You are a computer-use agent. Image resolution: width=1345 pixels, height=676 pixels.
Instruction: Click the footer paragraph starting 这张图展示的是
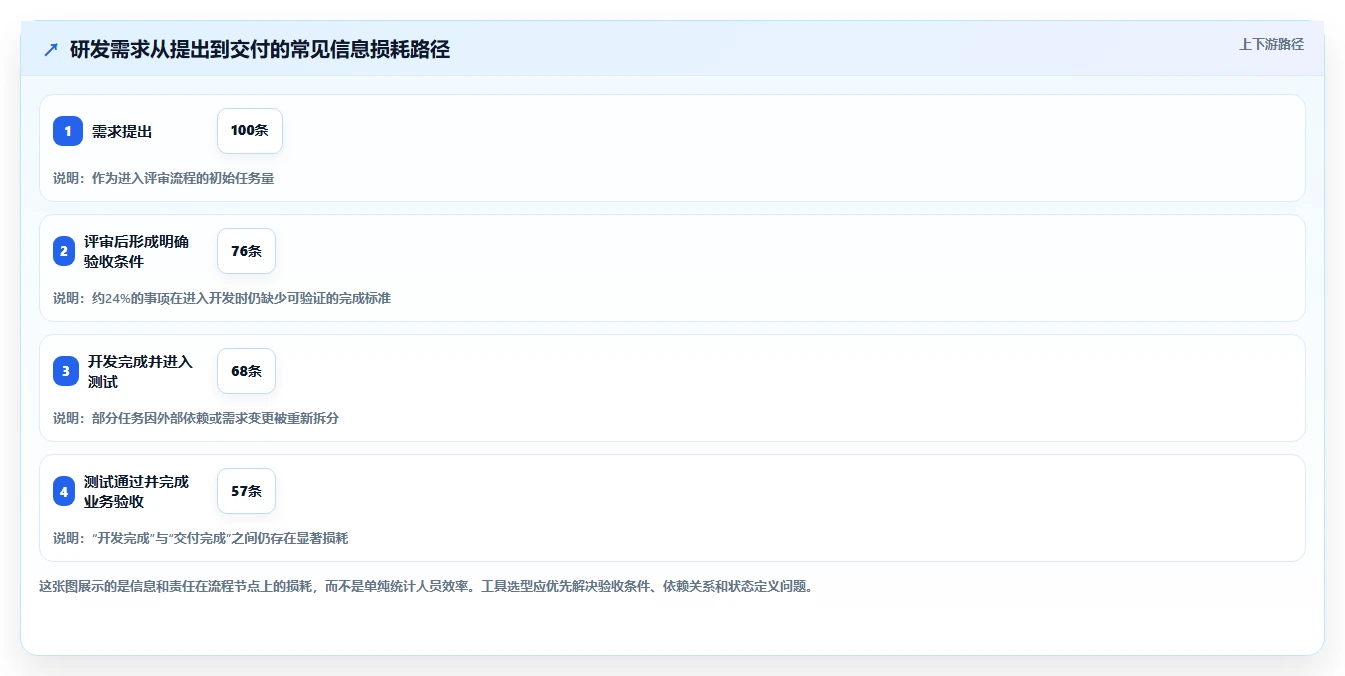click(x=426, y=586)
